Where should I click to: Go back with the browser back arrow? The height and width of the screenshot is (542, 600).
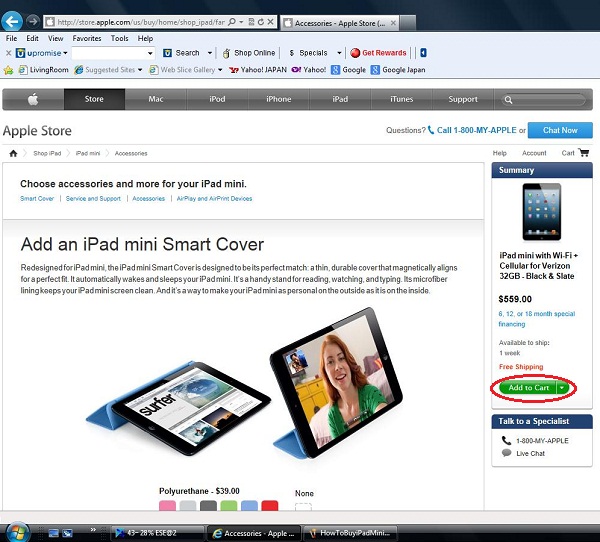[11, 21]
